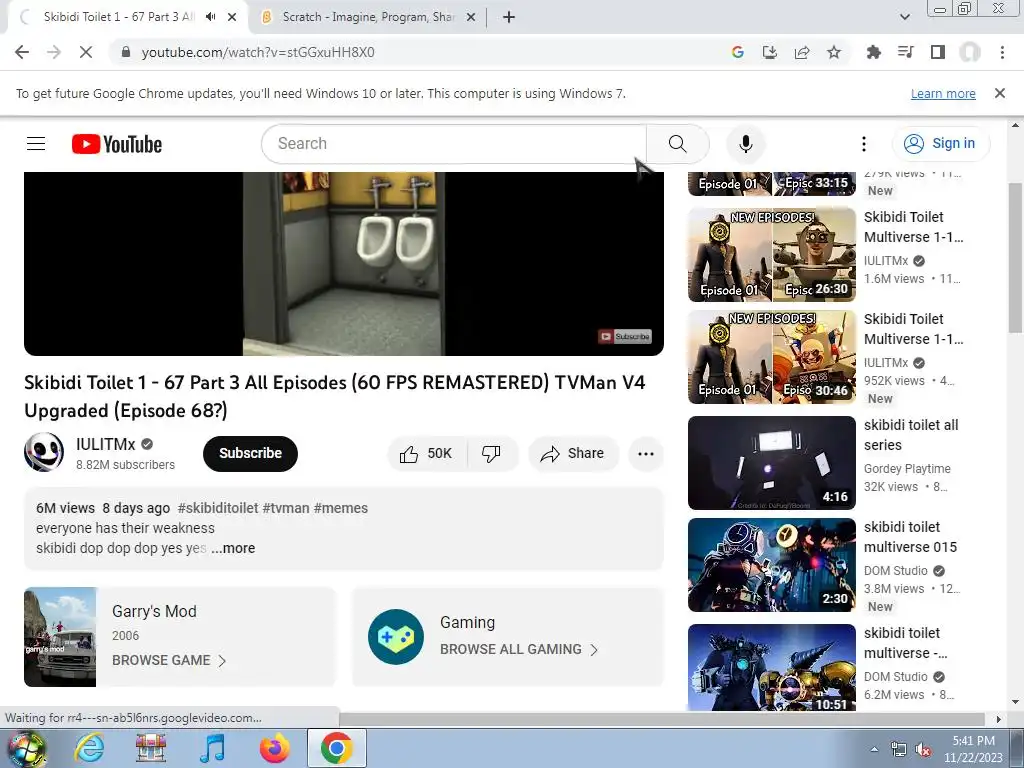Start voice search with microphone icon
Viewport: 1024px width, 768px height.
click(745, 144)
